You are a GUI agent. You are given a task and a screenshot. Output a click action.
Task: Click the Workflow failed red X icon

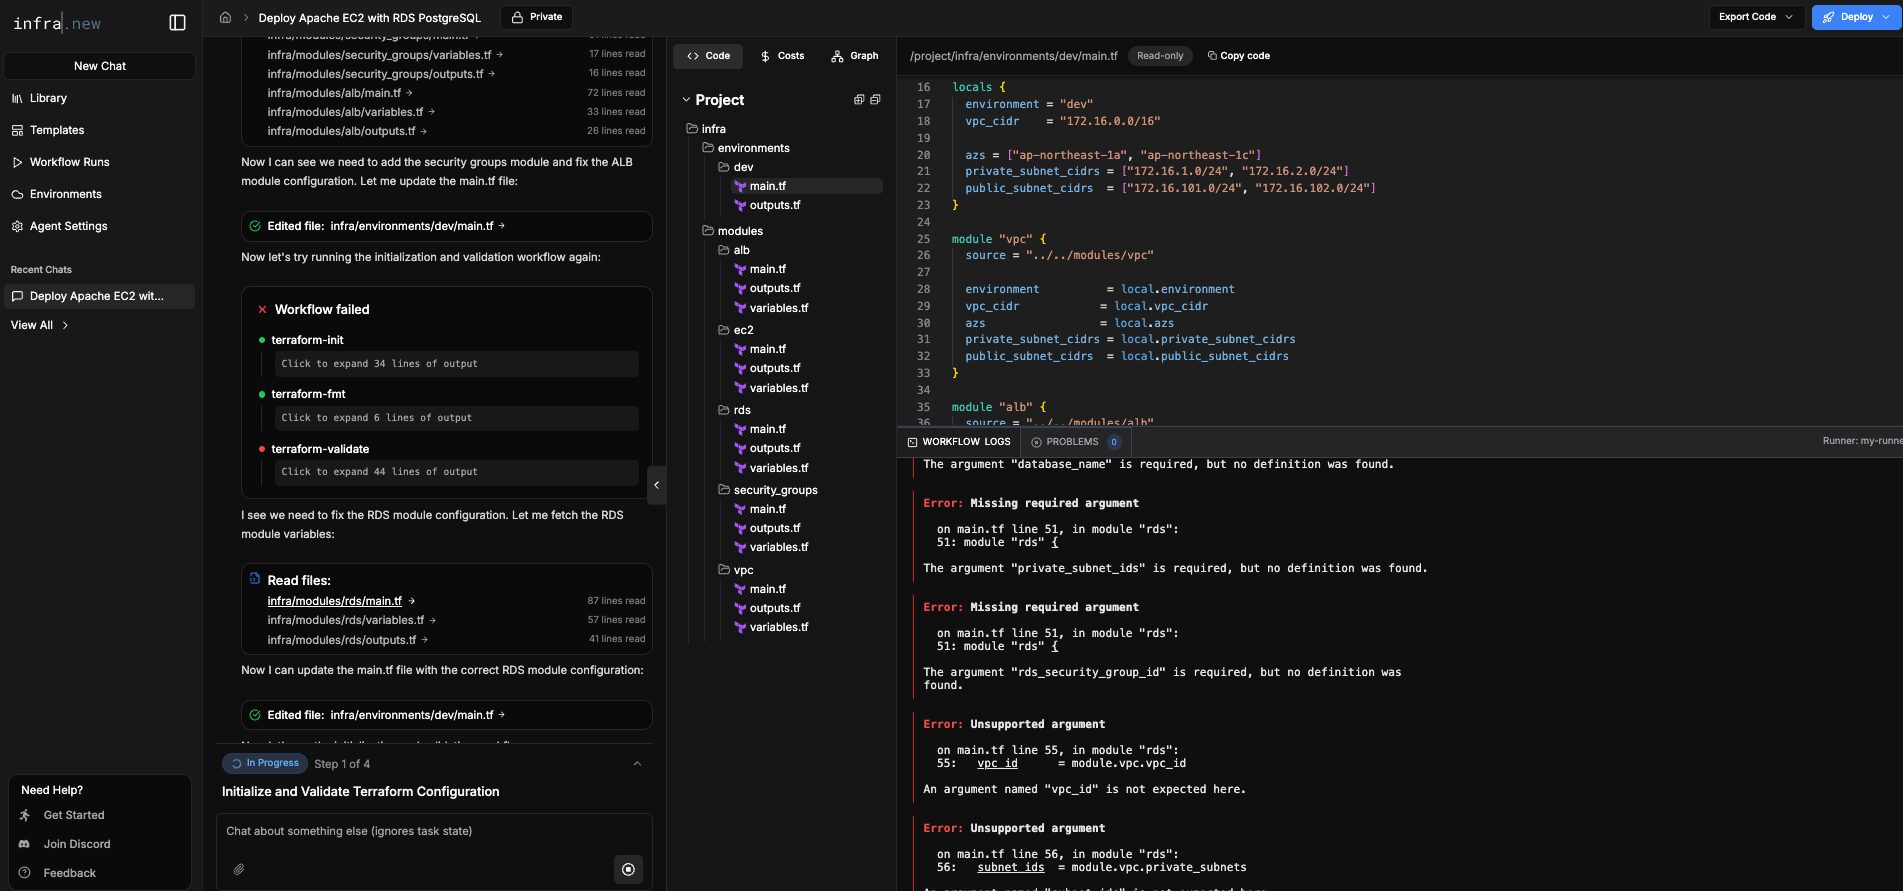[x=262, y=310]
